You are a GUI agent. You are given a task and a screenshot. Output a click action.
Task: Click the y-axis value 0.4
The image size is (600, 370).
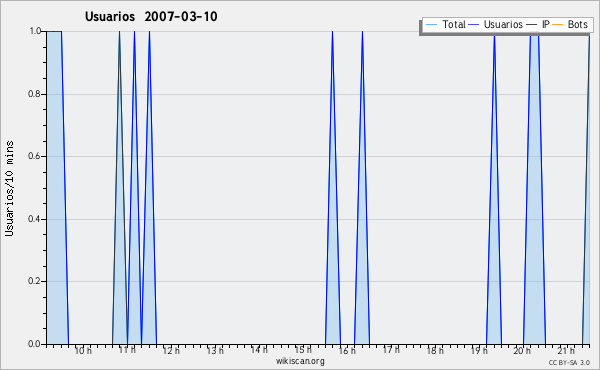click(x=35, y=219)
